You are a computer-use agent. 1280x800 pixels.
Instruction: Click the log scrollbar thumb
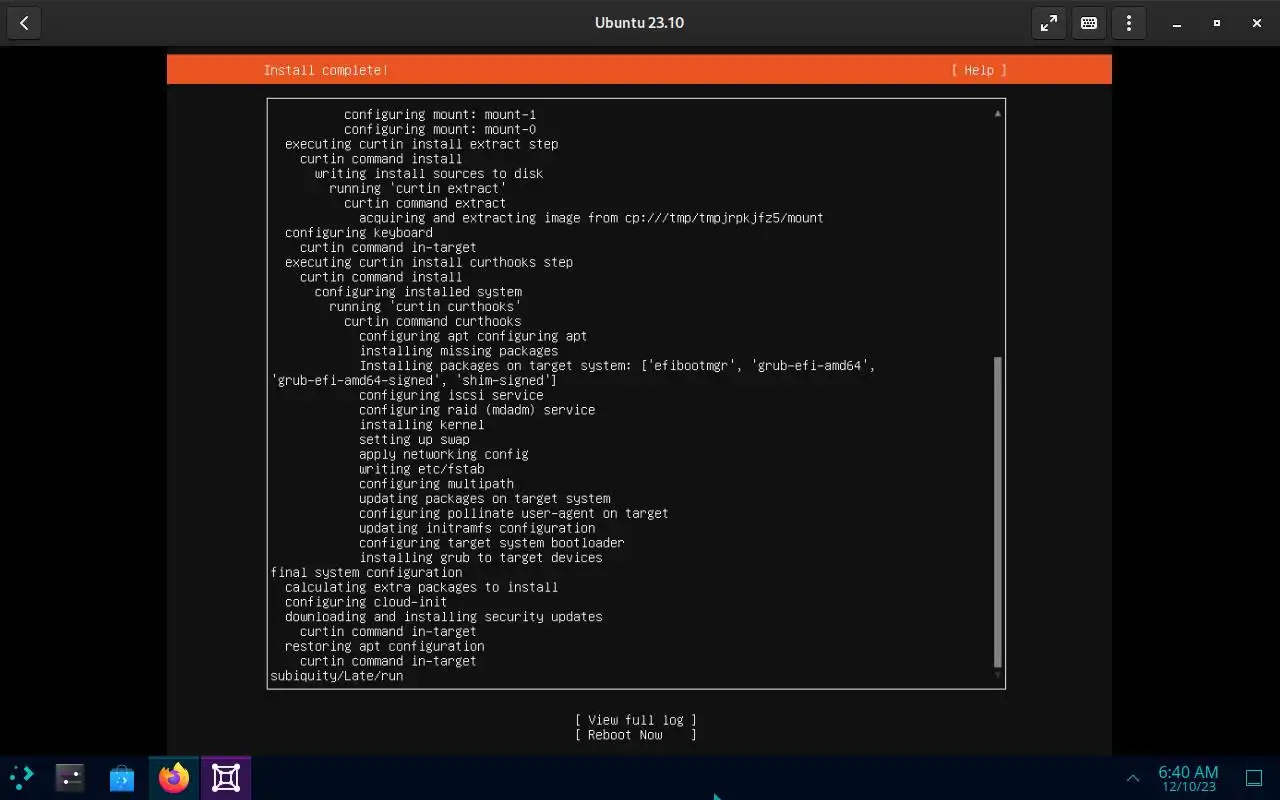[x=997, y=511]
